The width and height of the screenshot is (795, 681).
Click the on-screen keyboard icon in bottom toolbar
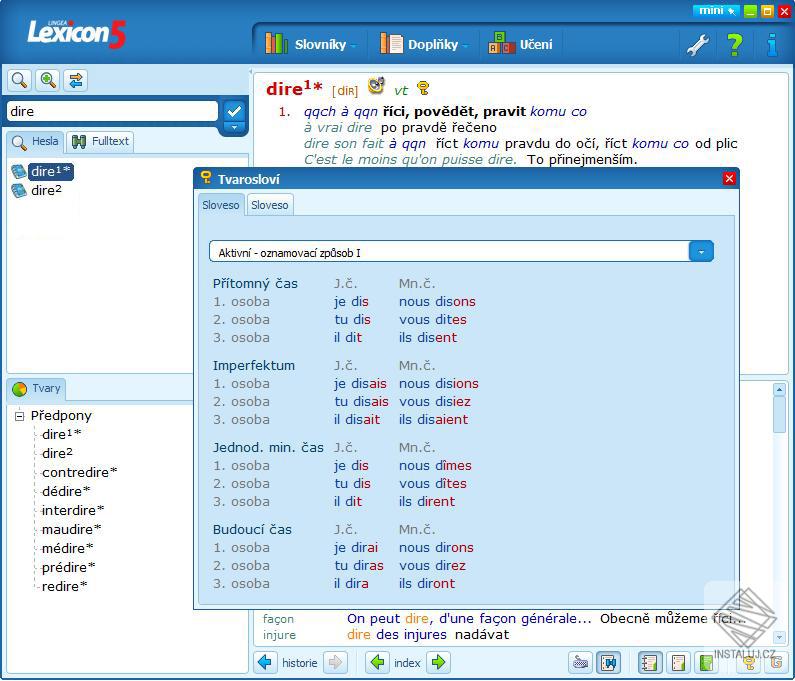tap(581, 662)
